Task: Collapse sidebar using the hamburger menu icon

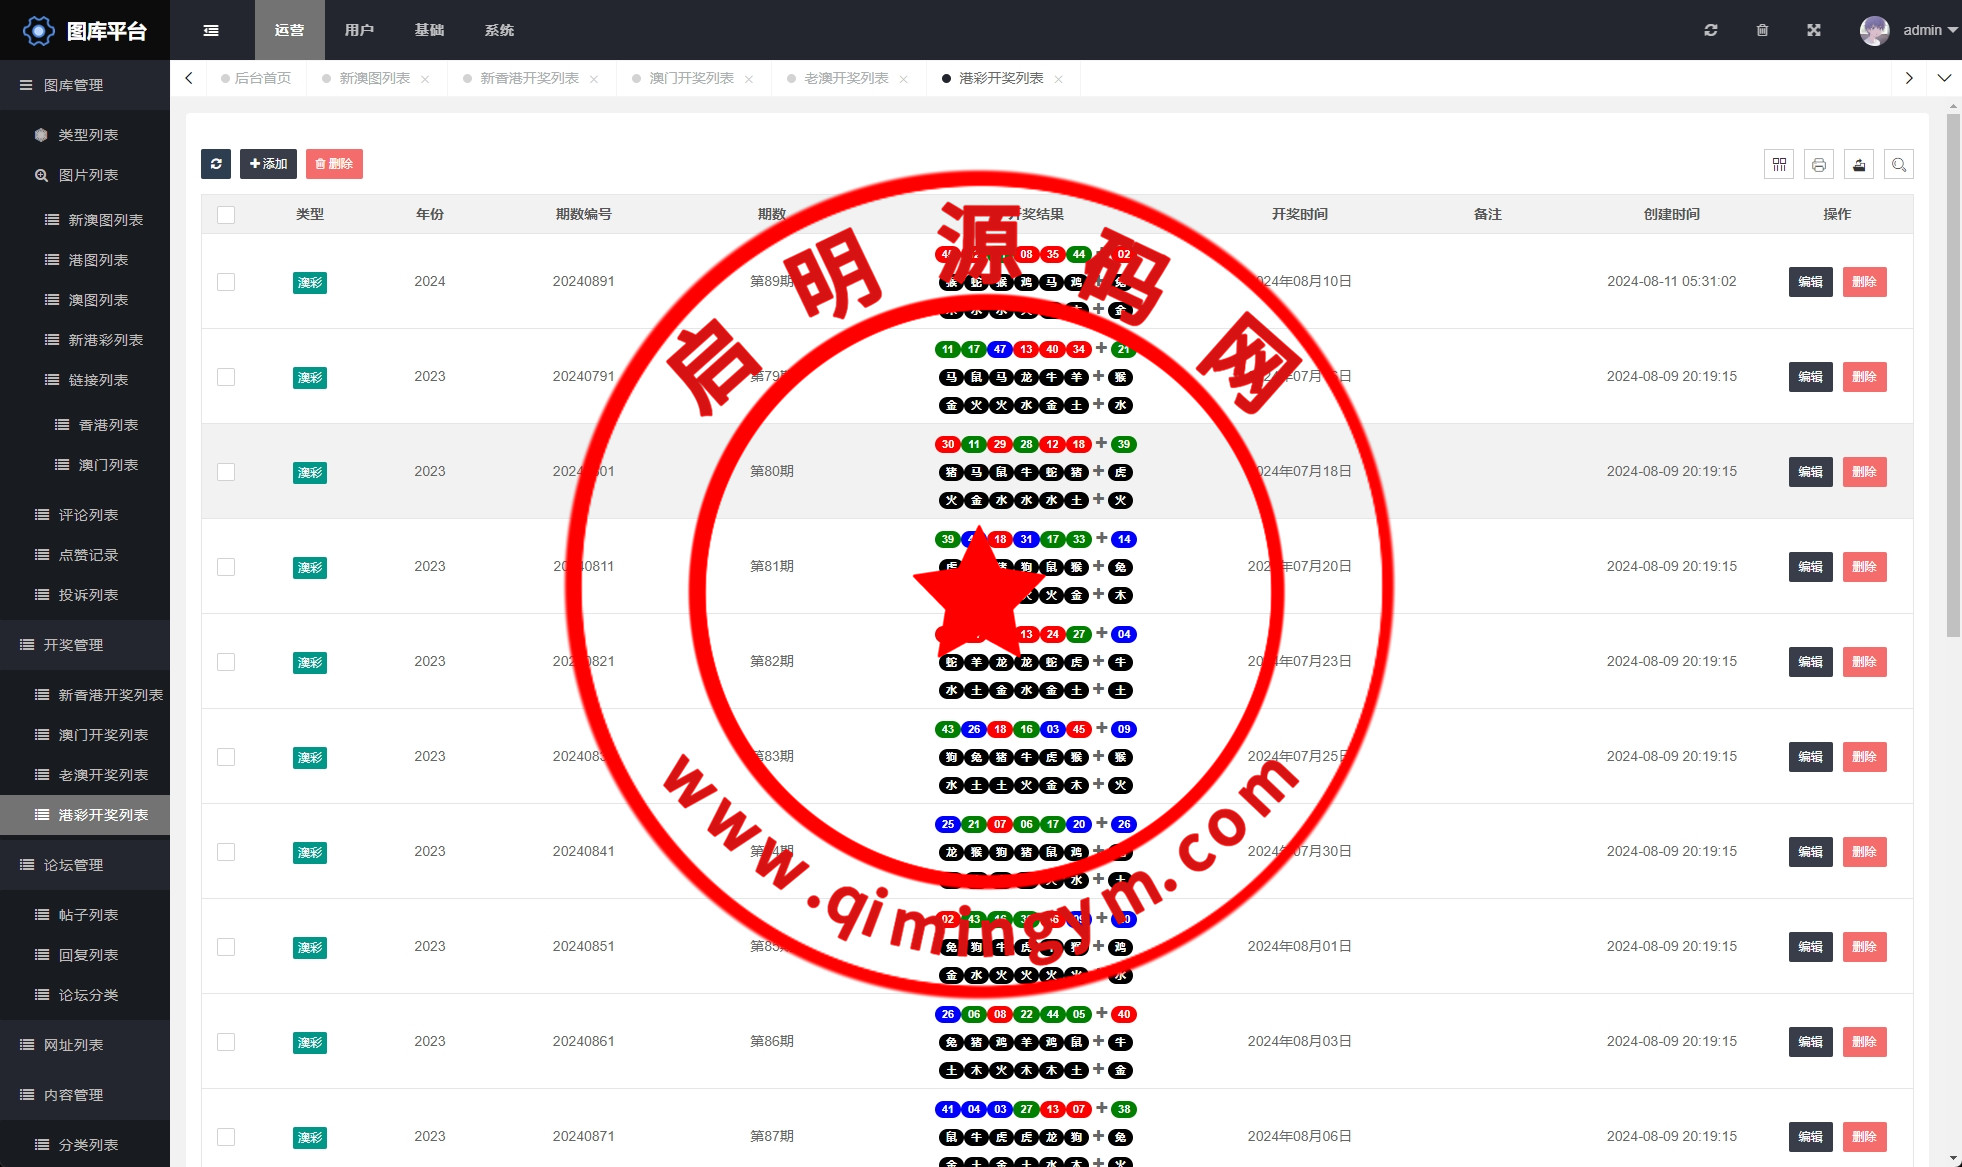Action: [x=211, y=30]
